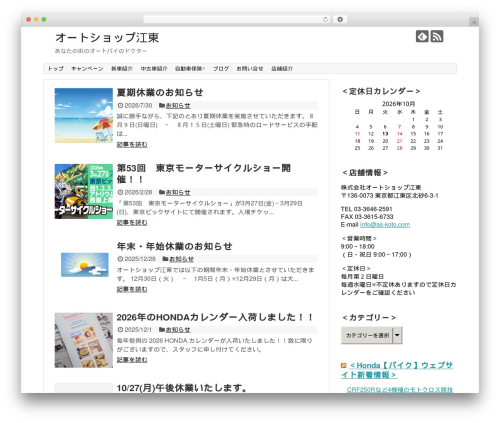Click the TEL 03-3646-2591 text
The image size is (500, 423).
tap(366, 209)
